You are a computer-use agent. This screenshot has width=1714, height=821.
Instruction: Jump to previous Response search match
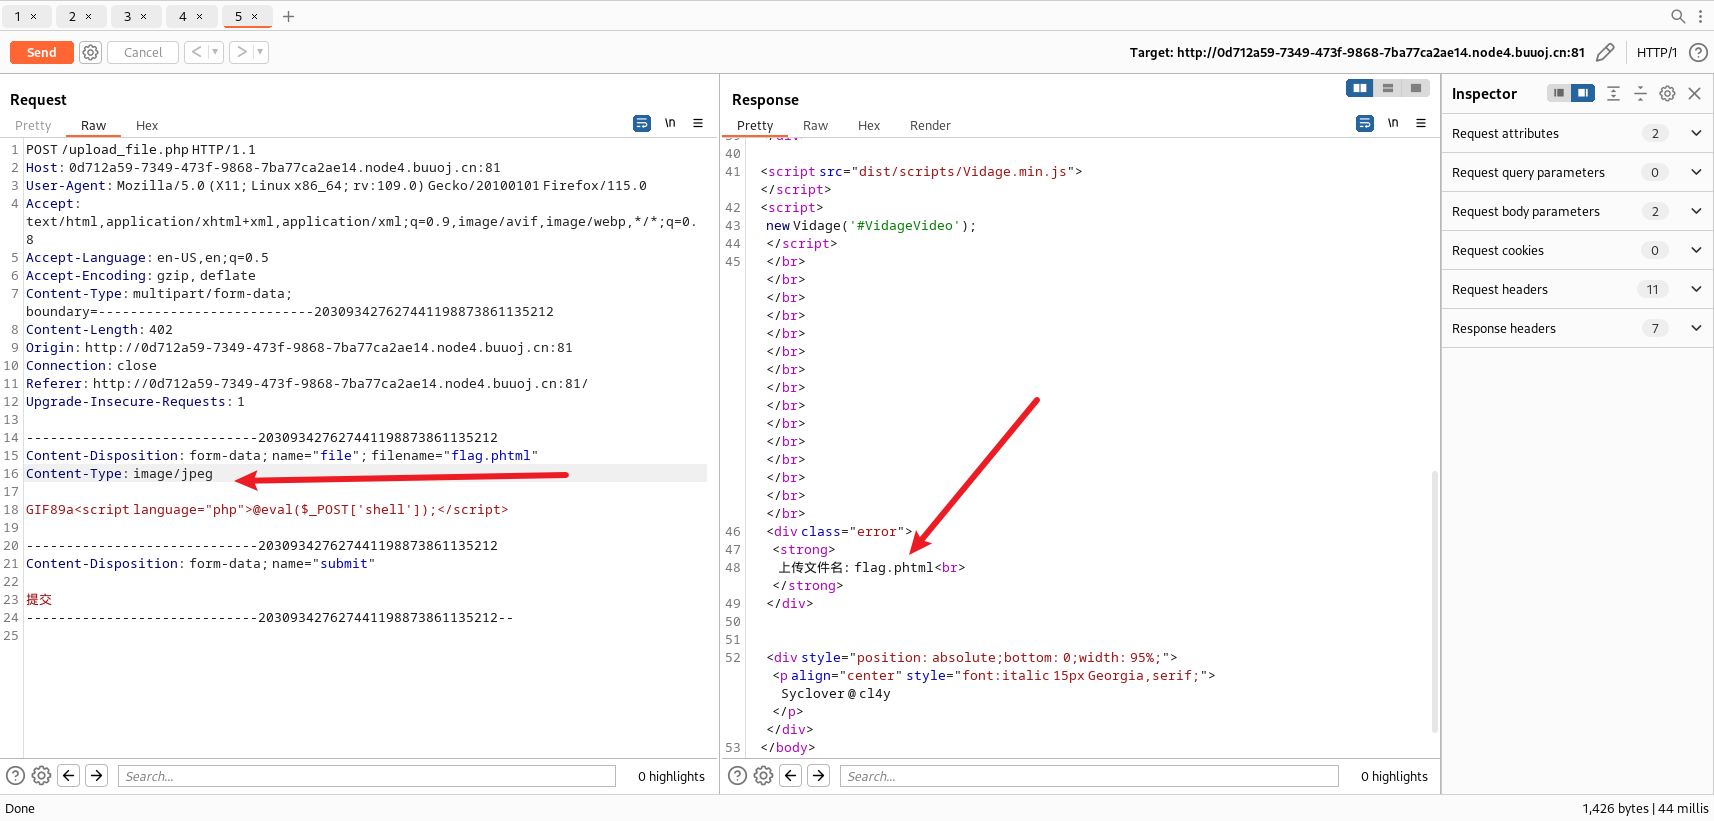[x=790, y=775]
